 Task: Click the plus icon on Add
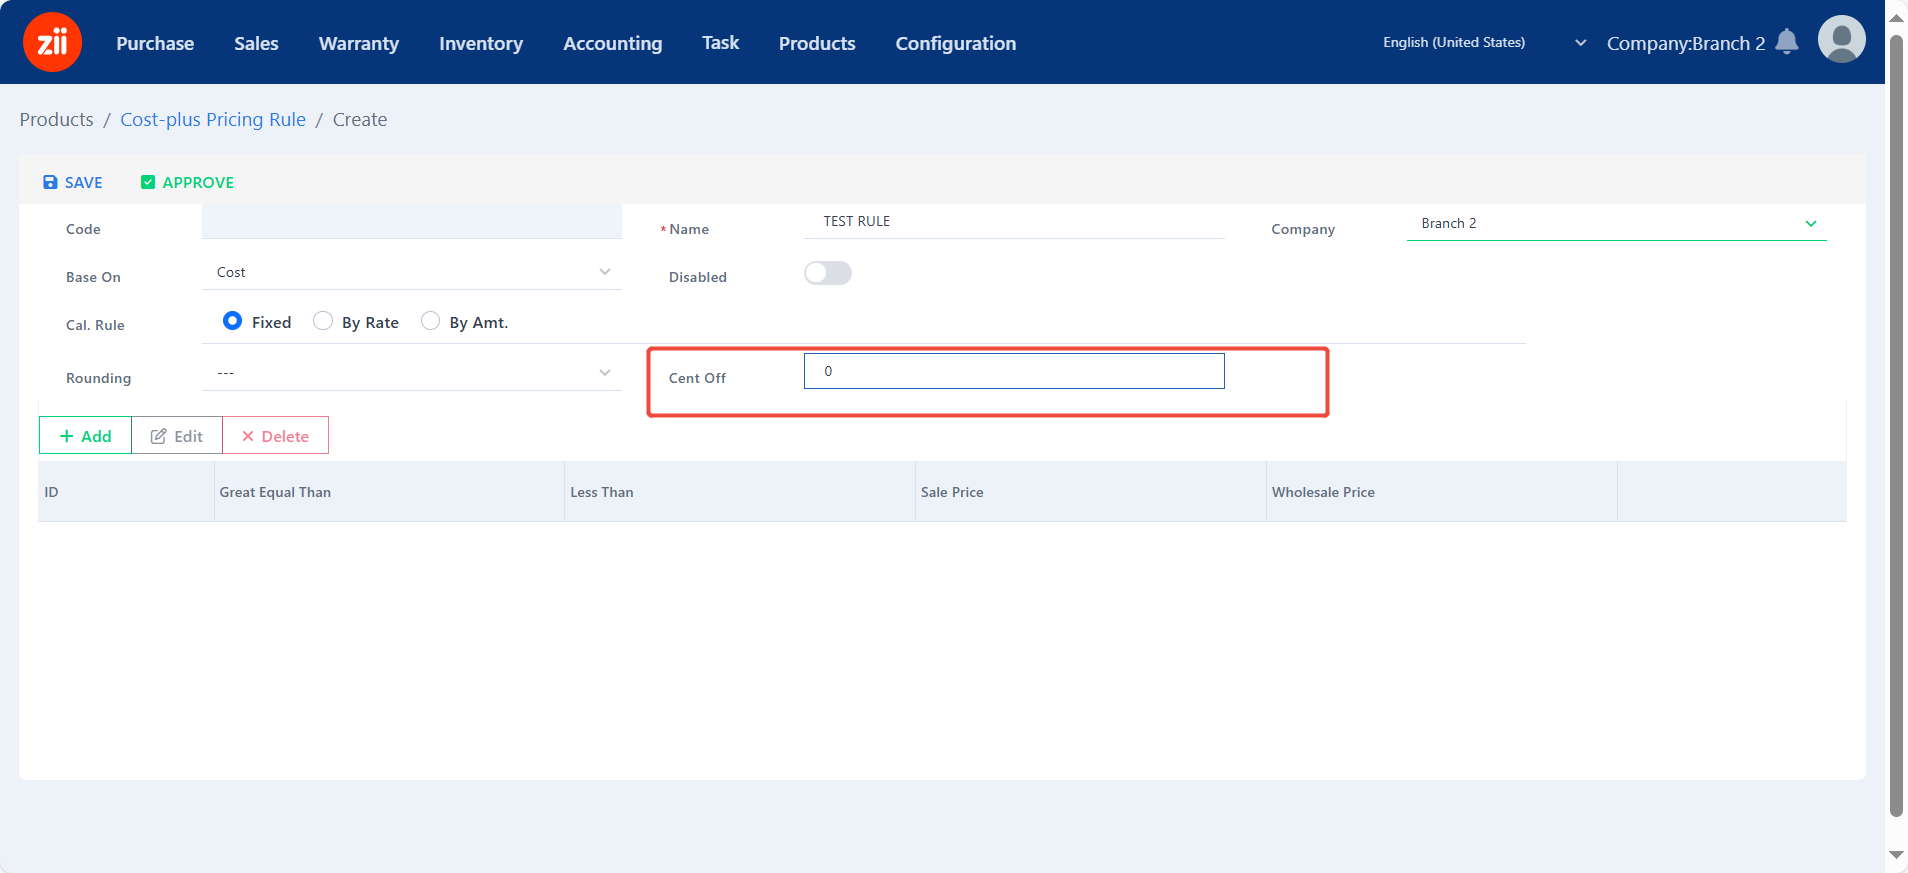coord(67,436)
